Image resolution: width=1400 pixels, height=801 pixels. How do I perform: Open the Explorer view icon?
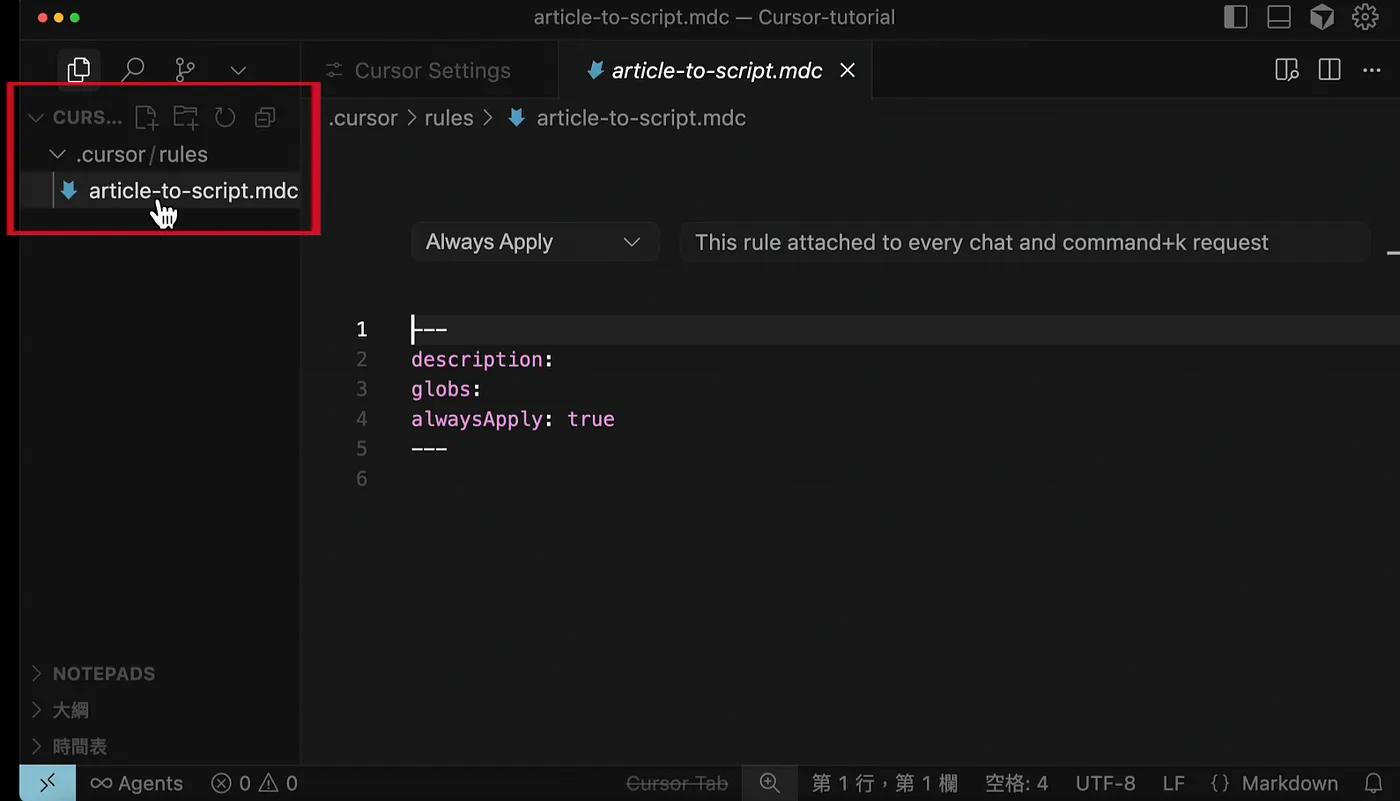(x=79, y=70)
